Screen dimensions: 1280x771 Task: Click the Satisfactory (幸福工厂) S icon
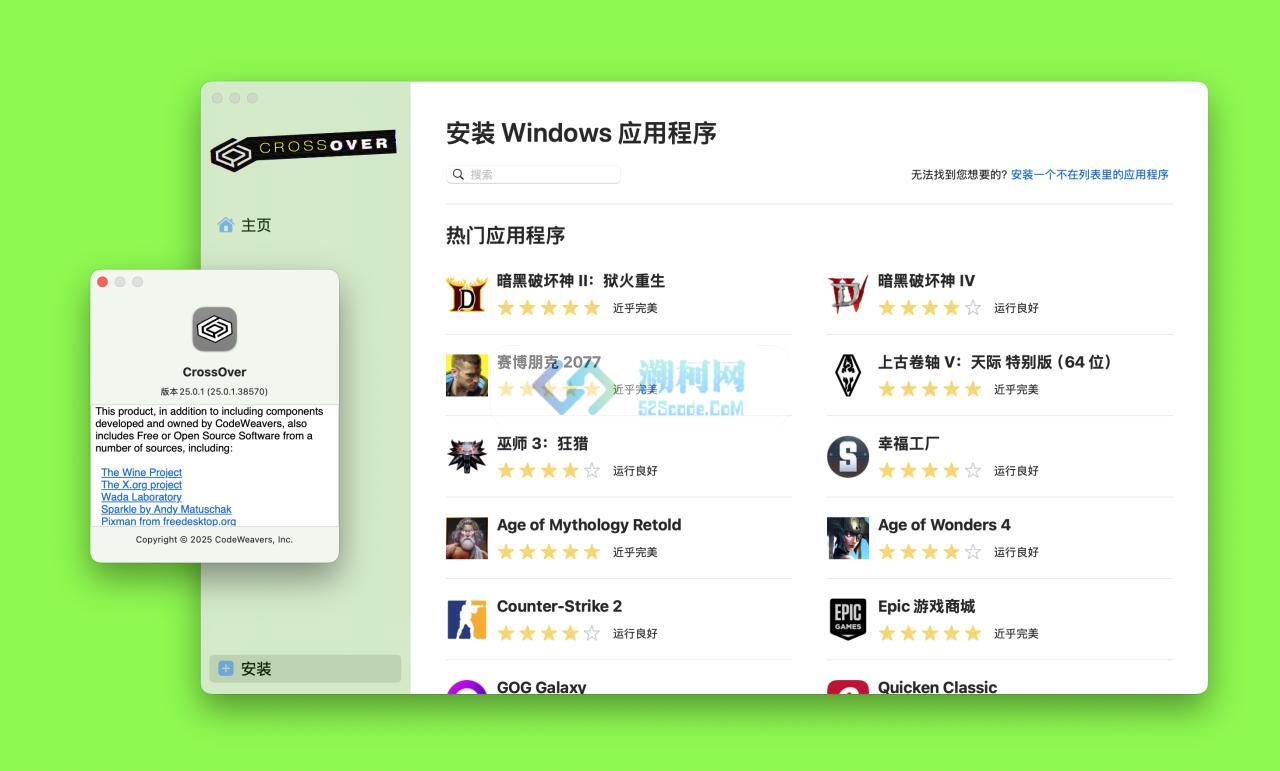[x=848, y=457]
